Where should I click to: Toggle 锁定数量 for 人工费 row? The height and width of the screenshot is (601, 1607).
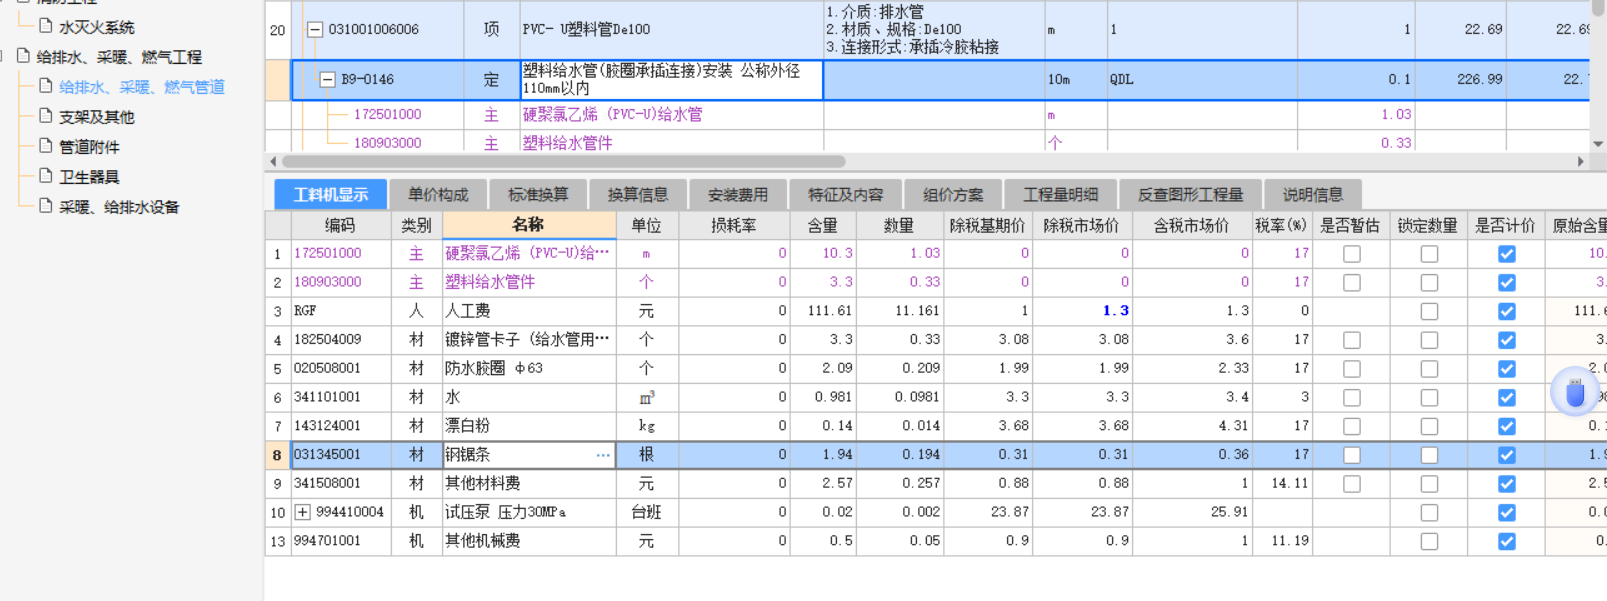click(1429, 312)
